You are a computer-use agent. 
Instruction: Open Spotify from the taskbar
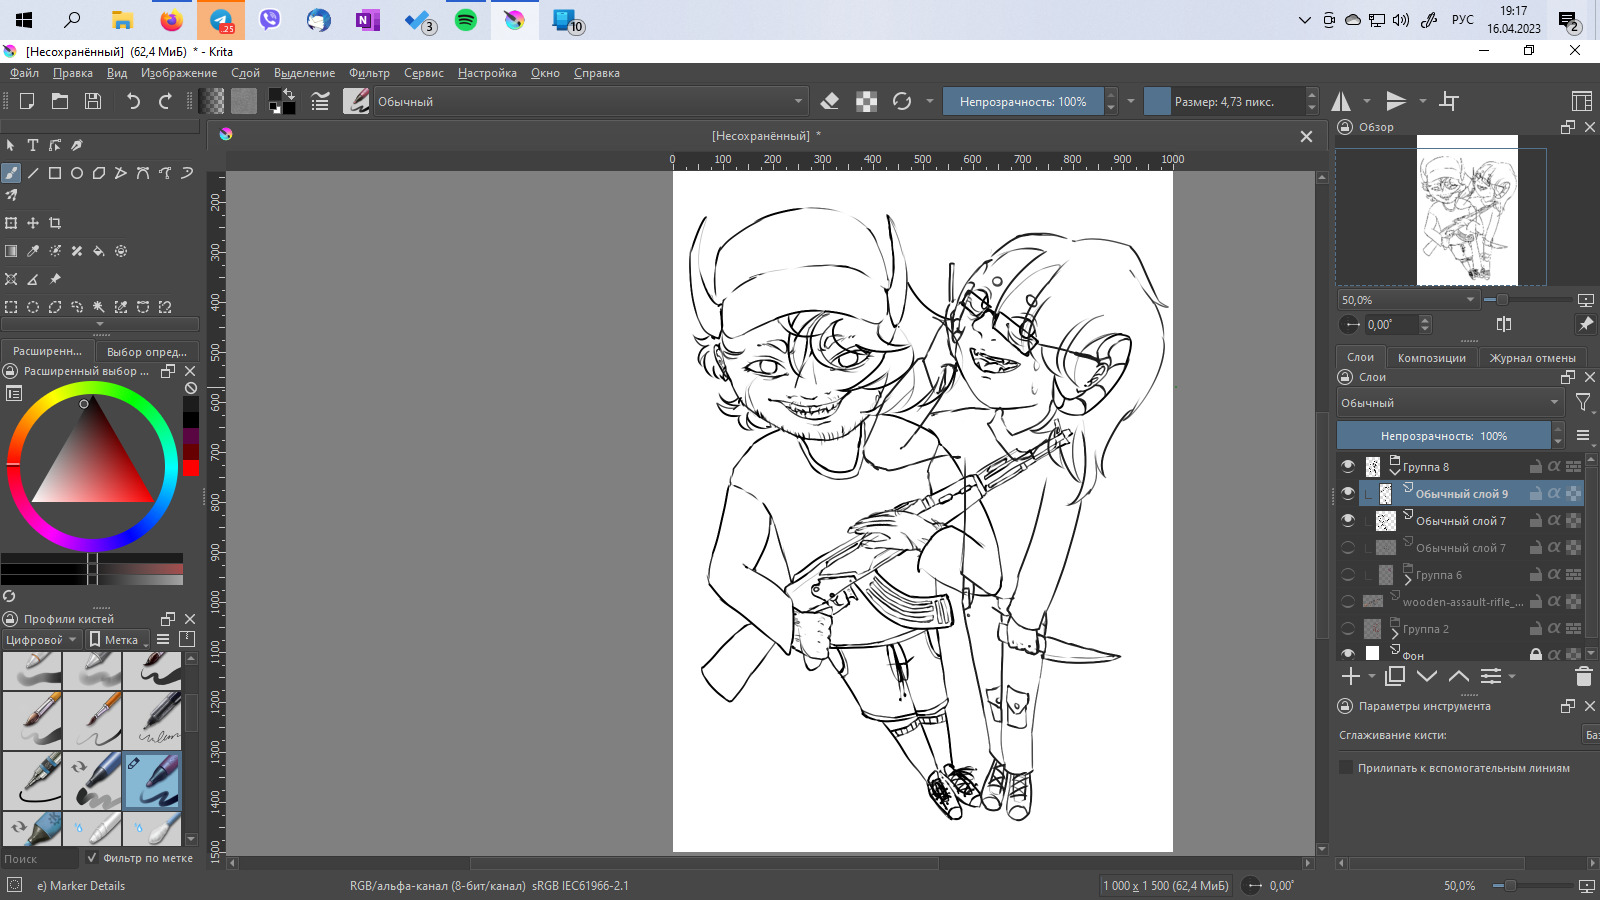coord(466,20)
